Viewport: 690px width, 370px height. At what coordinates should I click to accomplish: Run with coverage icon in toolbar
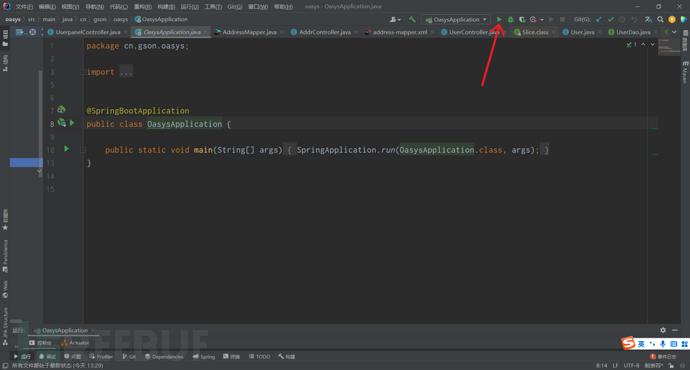pos(522,19)
